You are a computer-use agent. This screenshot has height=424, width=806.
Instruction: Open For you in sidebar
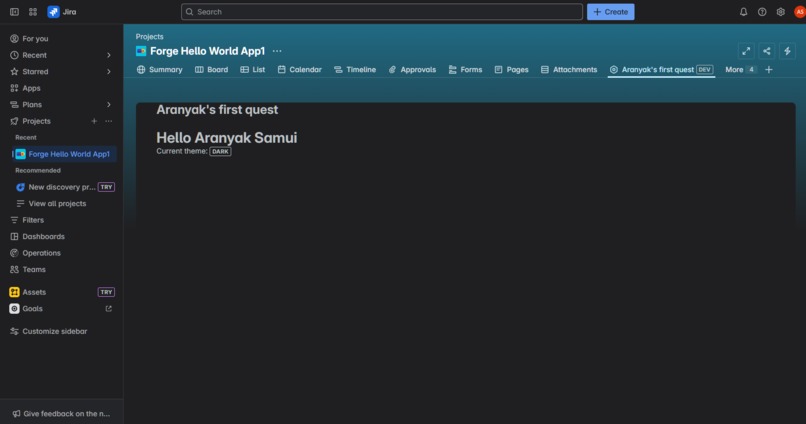(62, 39)
